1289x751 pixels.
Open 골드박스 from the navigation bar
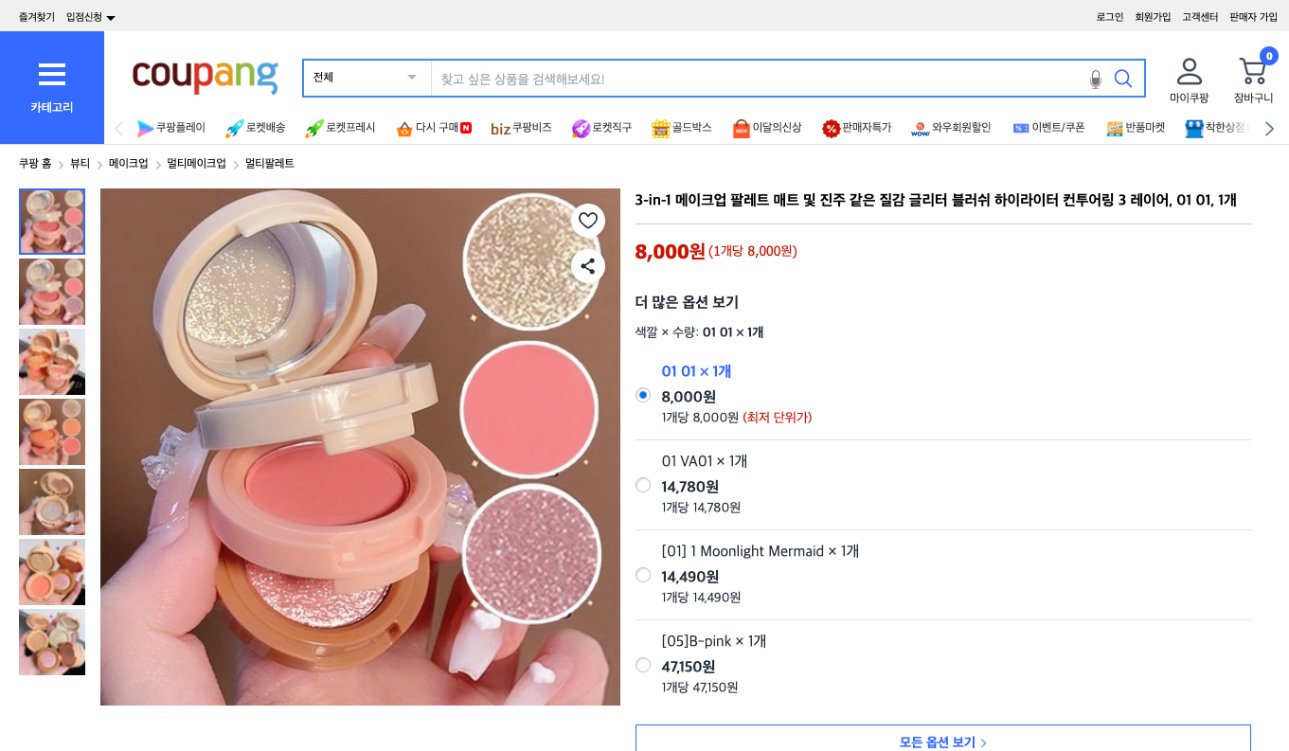tap(683, 128)
